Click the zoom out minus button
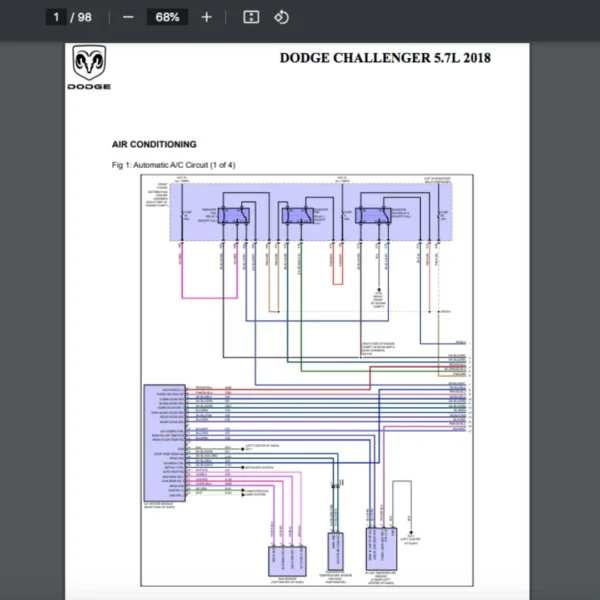Viewport: 600px width, 600px height. (x=127, y=17)
